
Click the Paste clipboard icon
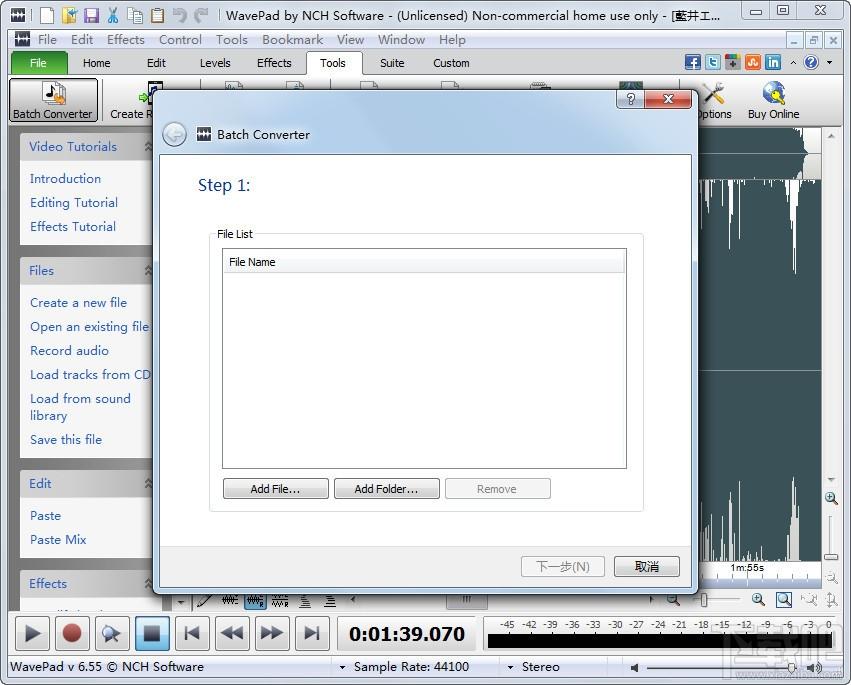pyautogui.click(x=157, y=15)
